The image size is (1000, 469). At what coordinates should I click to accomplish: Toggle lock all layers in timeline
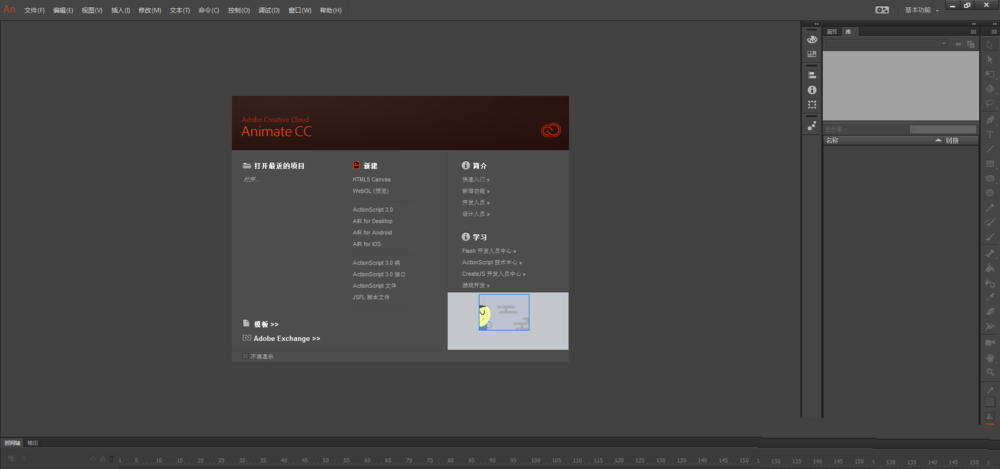pos(102,459)
